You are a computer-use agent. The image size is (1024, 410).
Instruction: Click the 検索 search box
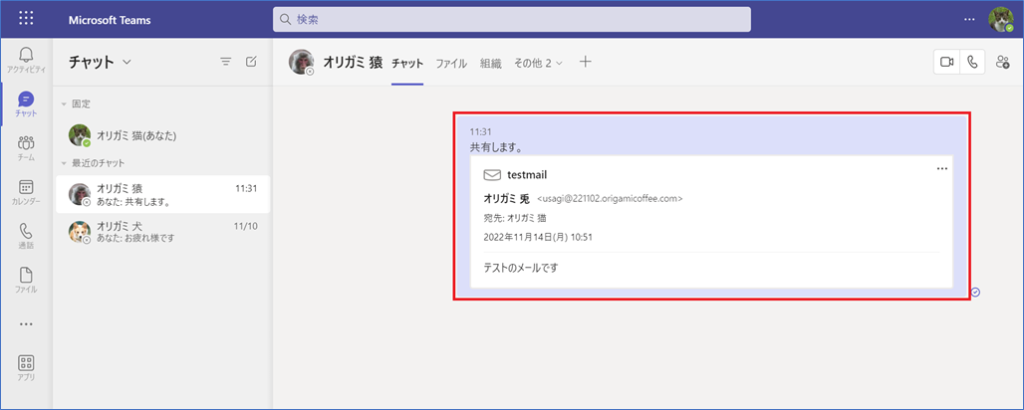point(511,20)
